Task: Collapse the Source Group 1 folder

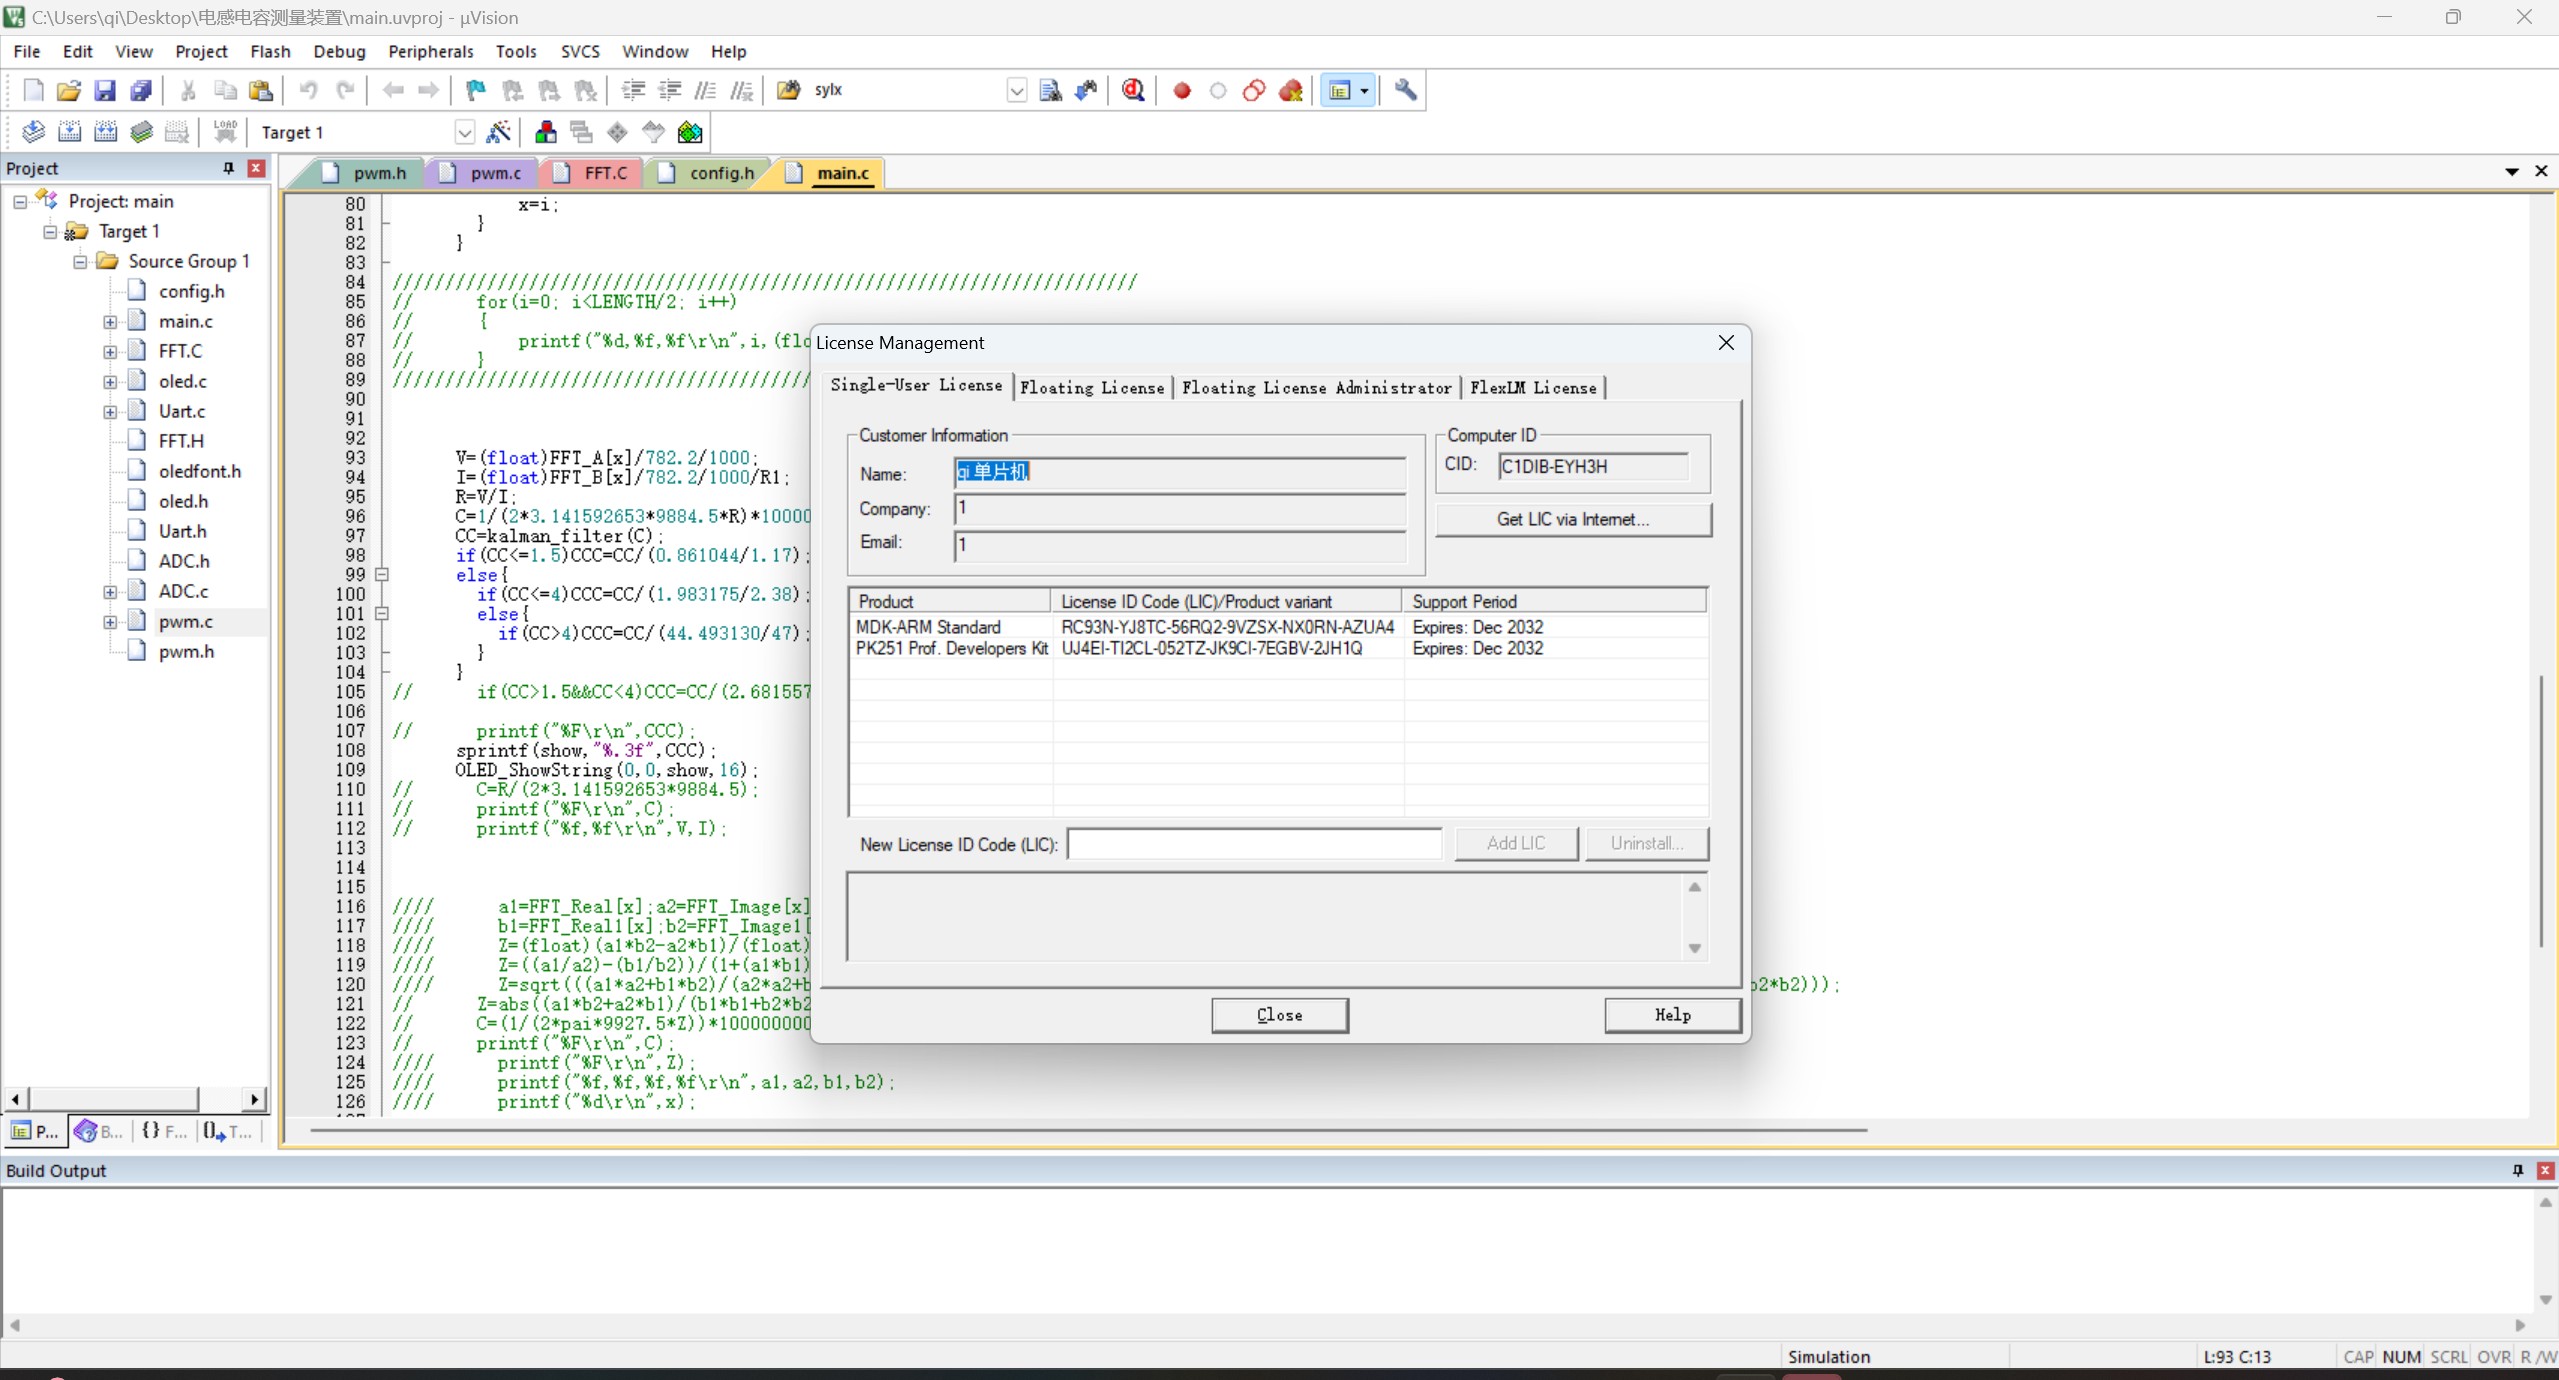Action: [x=80, y=262]
